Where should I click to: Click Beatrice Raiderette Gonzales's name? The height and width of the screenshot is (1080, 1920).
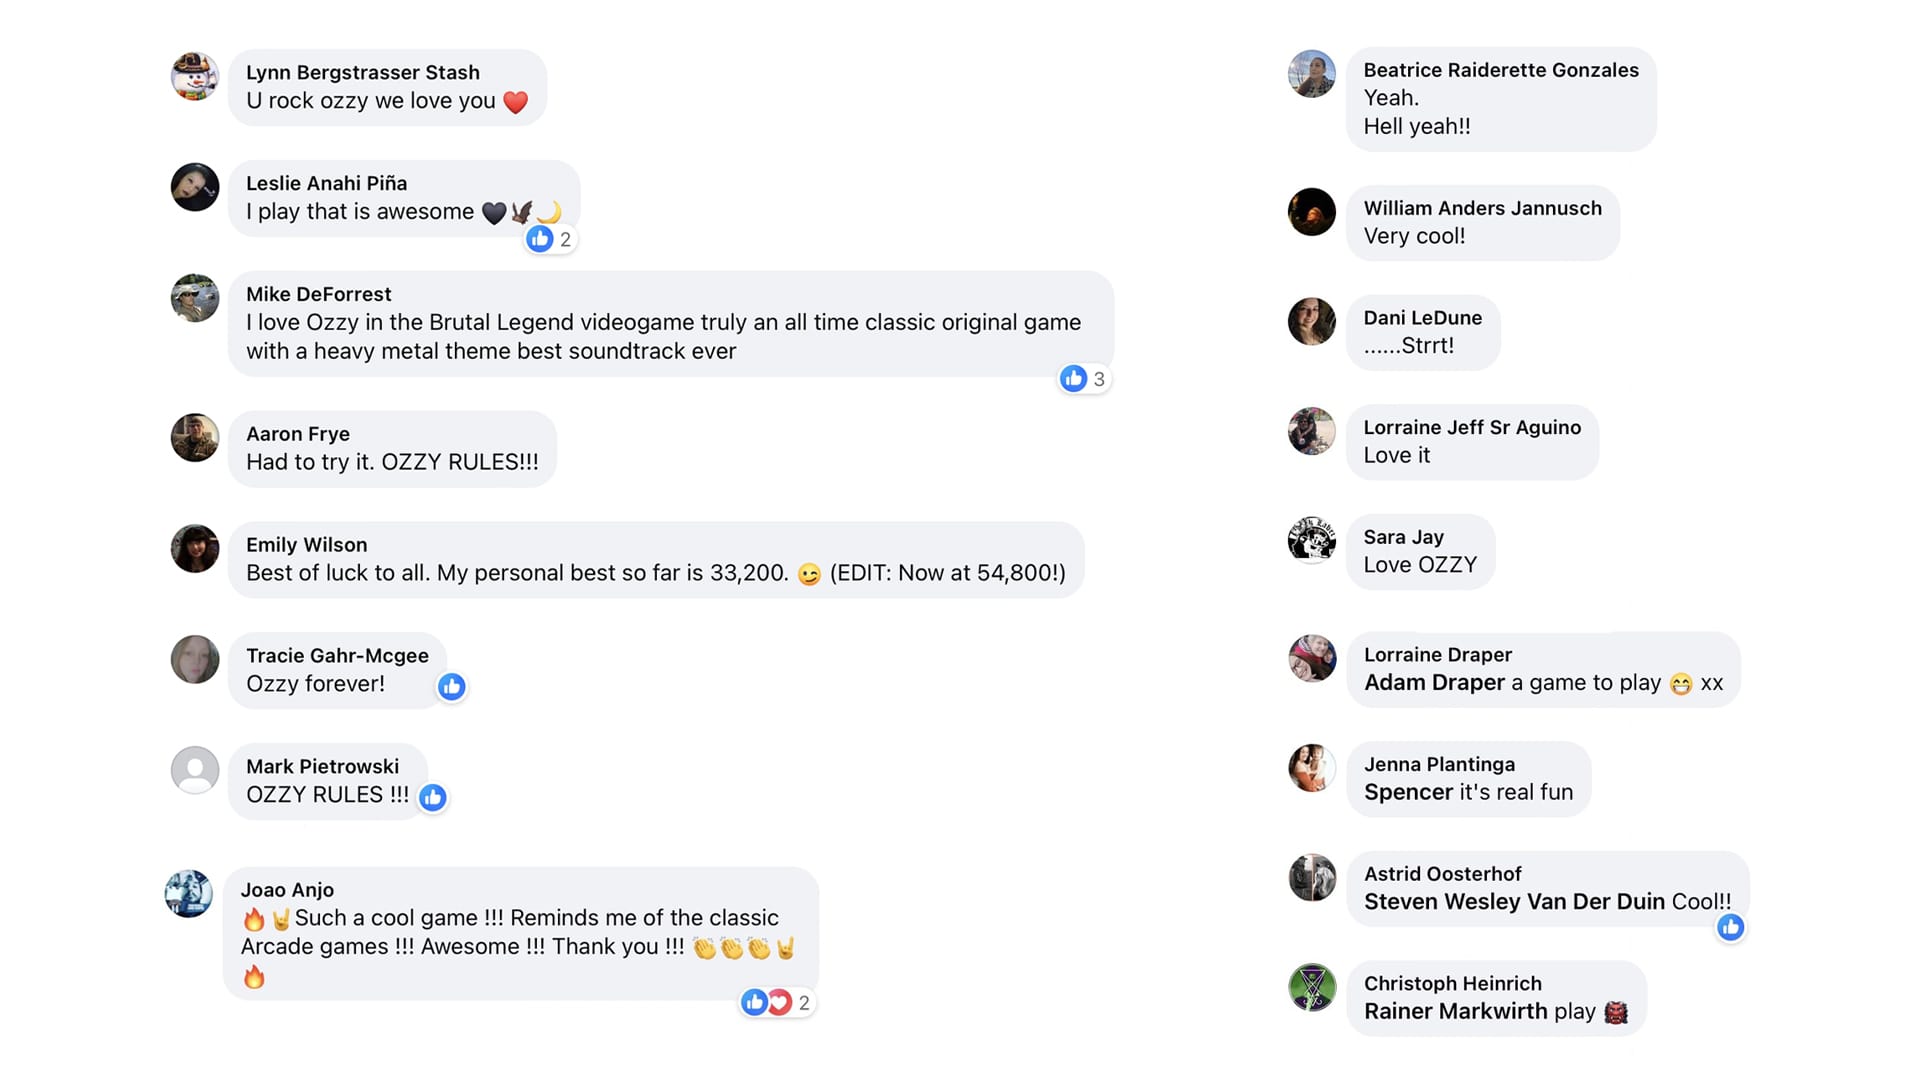pos(1500,70)
